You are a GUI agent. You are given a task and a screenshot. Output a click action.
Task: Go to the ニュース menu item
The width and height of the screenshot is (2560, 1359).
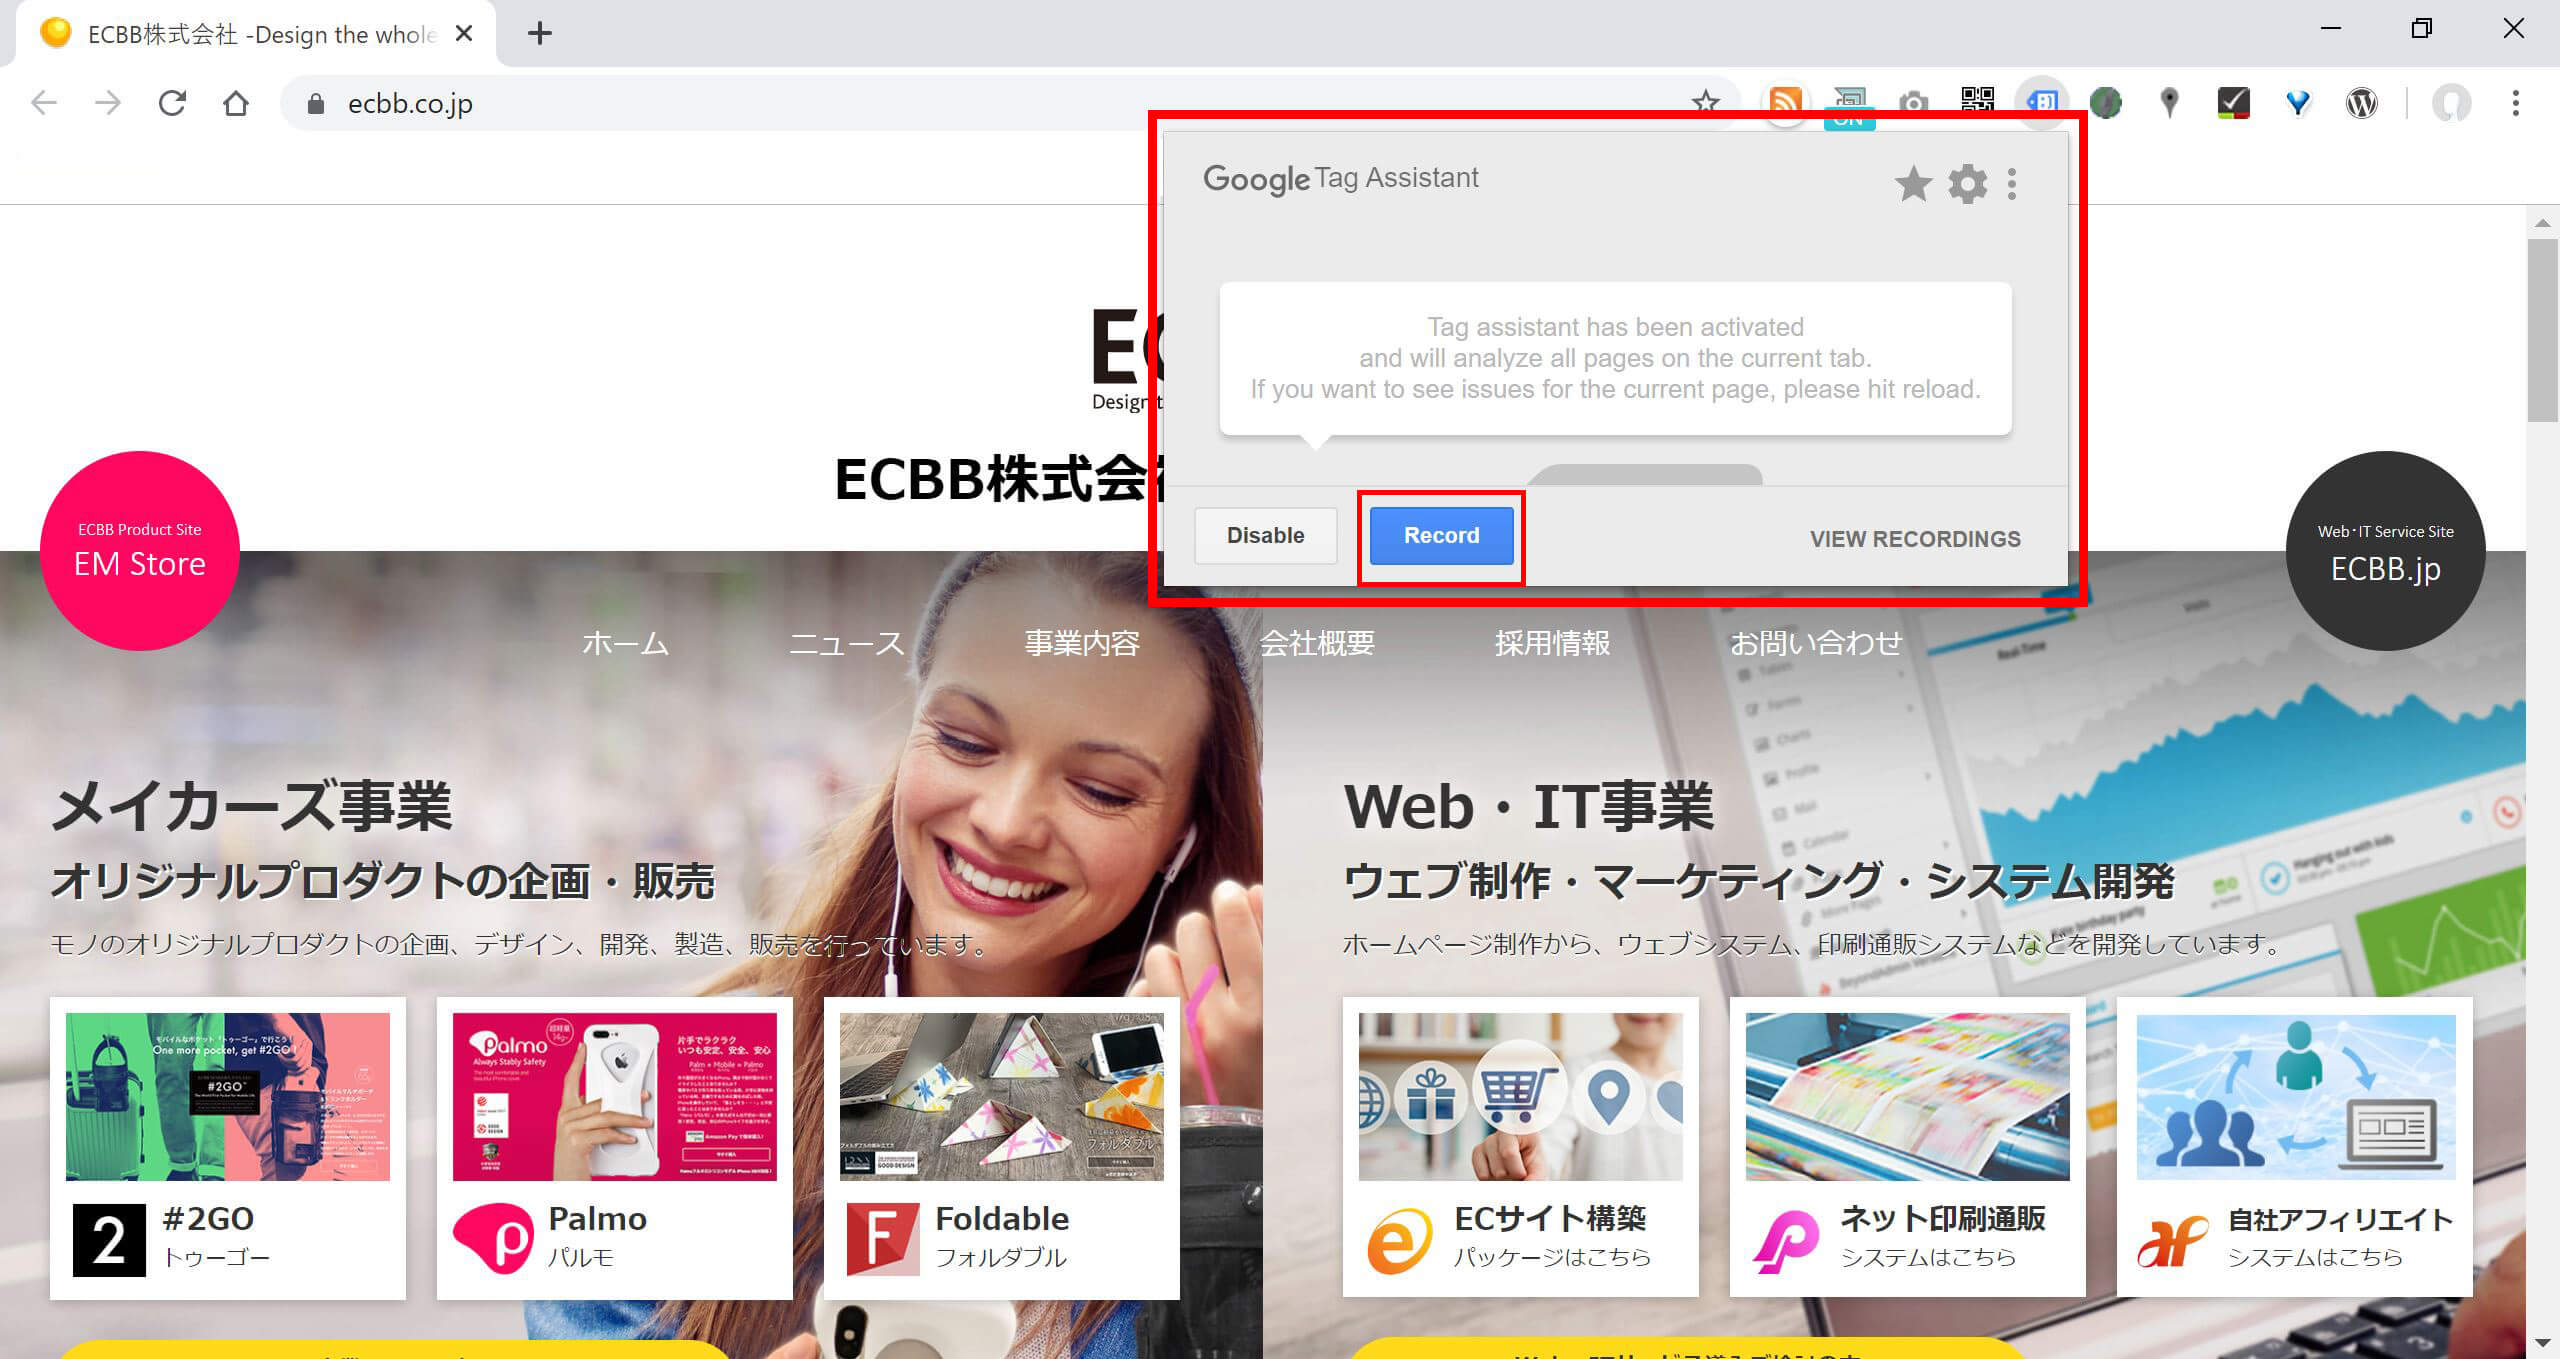pos(846,643)
